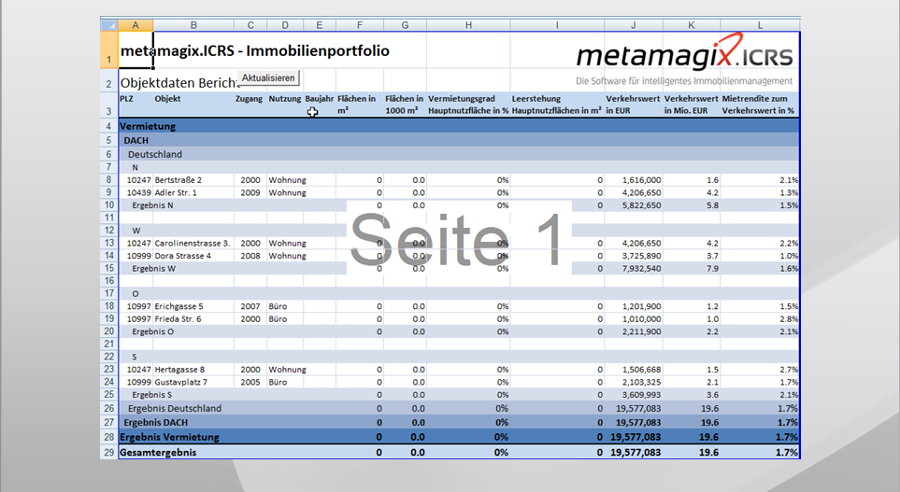Click the 'Ergebnis N' cell
The height and width of the screenshot is (492, 900).
(153, 206)
